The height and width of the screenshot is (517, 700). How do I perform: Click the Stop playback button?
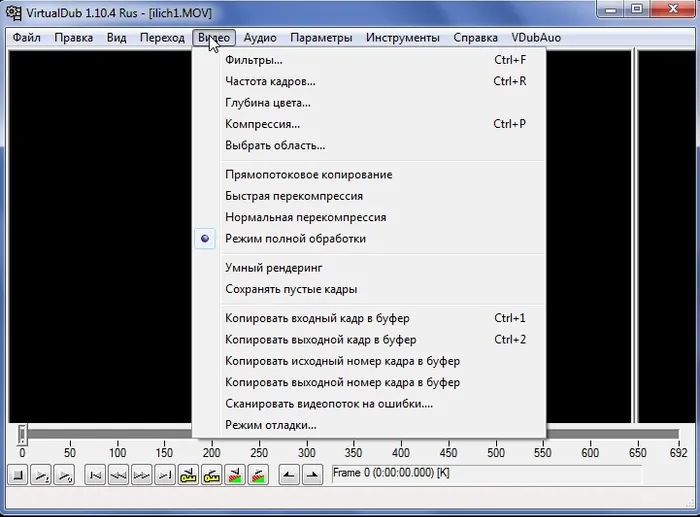(x=18, y=475)
